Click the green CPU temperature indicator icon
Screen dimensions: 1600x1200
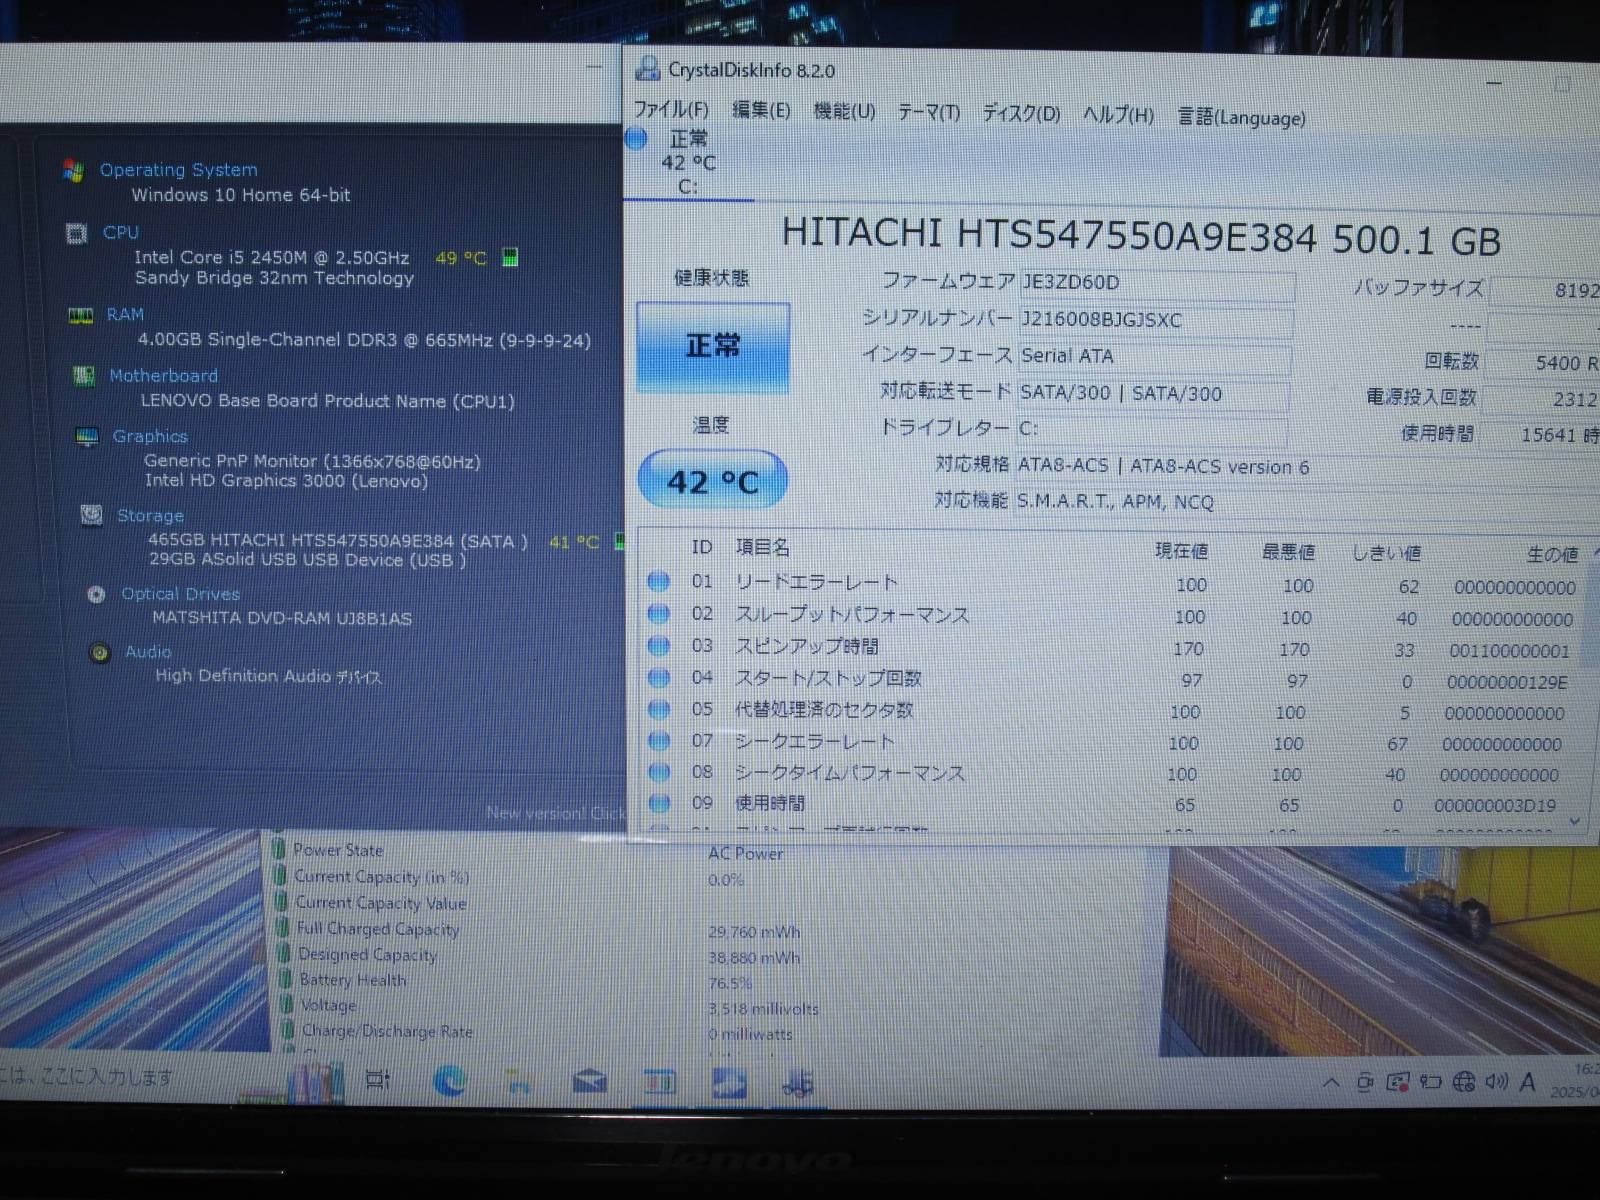pyautogui.click(x=510, y=257)
